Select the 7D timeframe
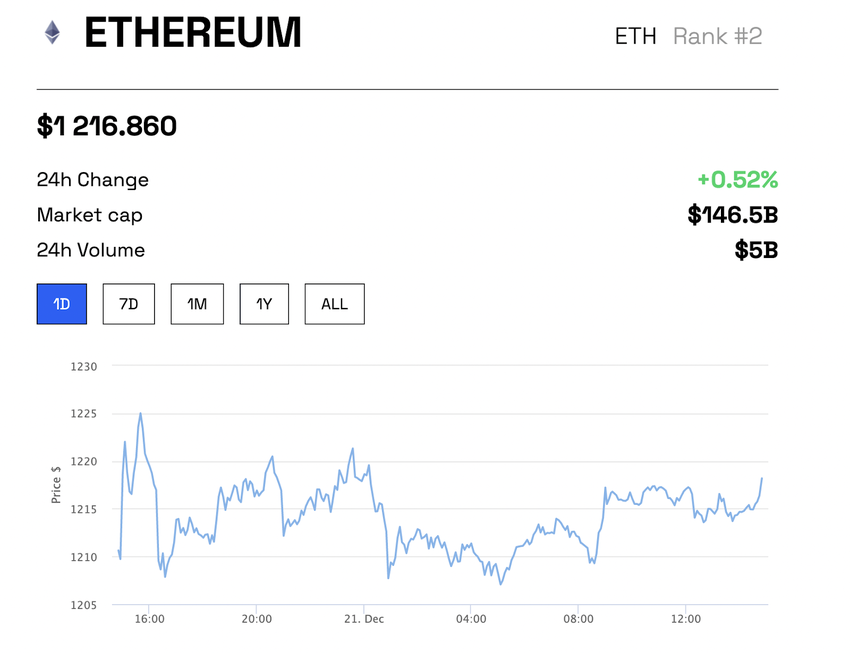Image resolution: width=850 pixels, height=653 pixels. pos(128,304)
